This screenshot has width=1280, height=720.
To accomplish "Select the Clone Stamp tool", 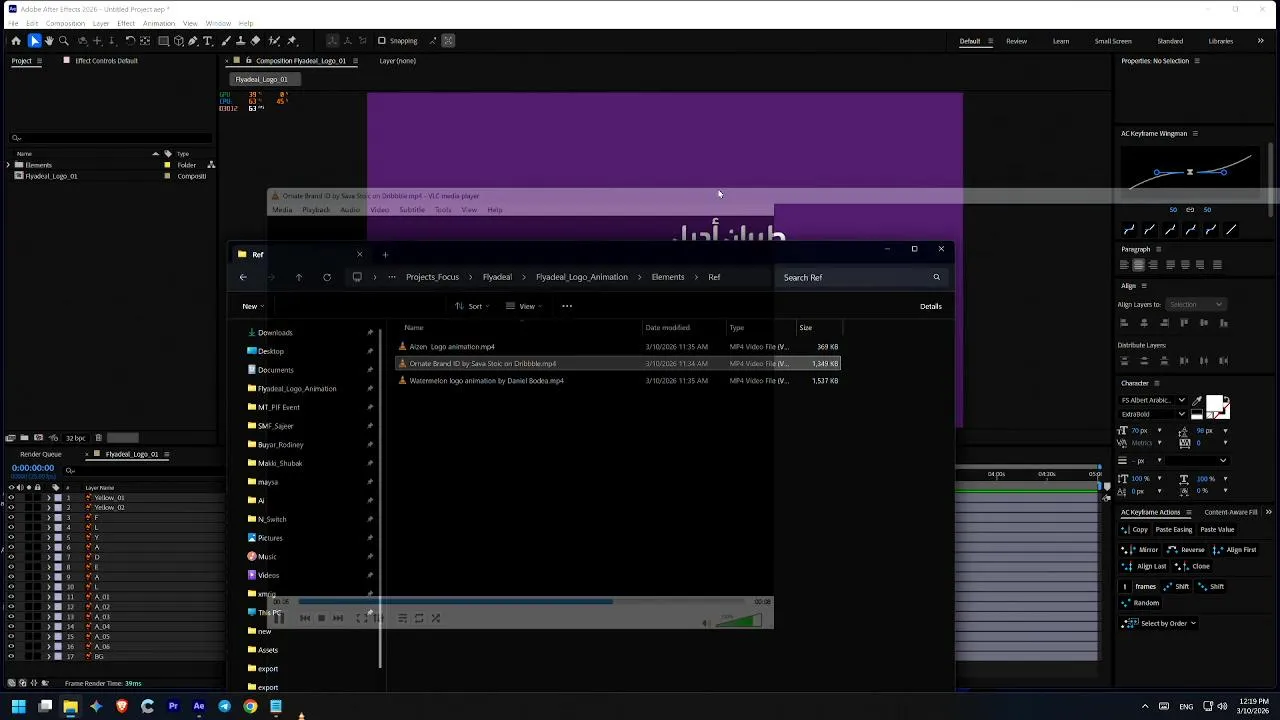I will pos(240,41).
